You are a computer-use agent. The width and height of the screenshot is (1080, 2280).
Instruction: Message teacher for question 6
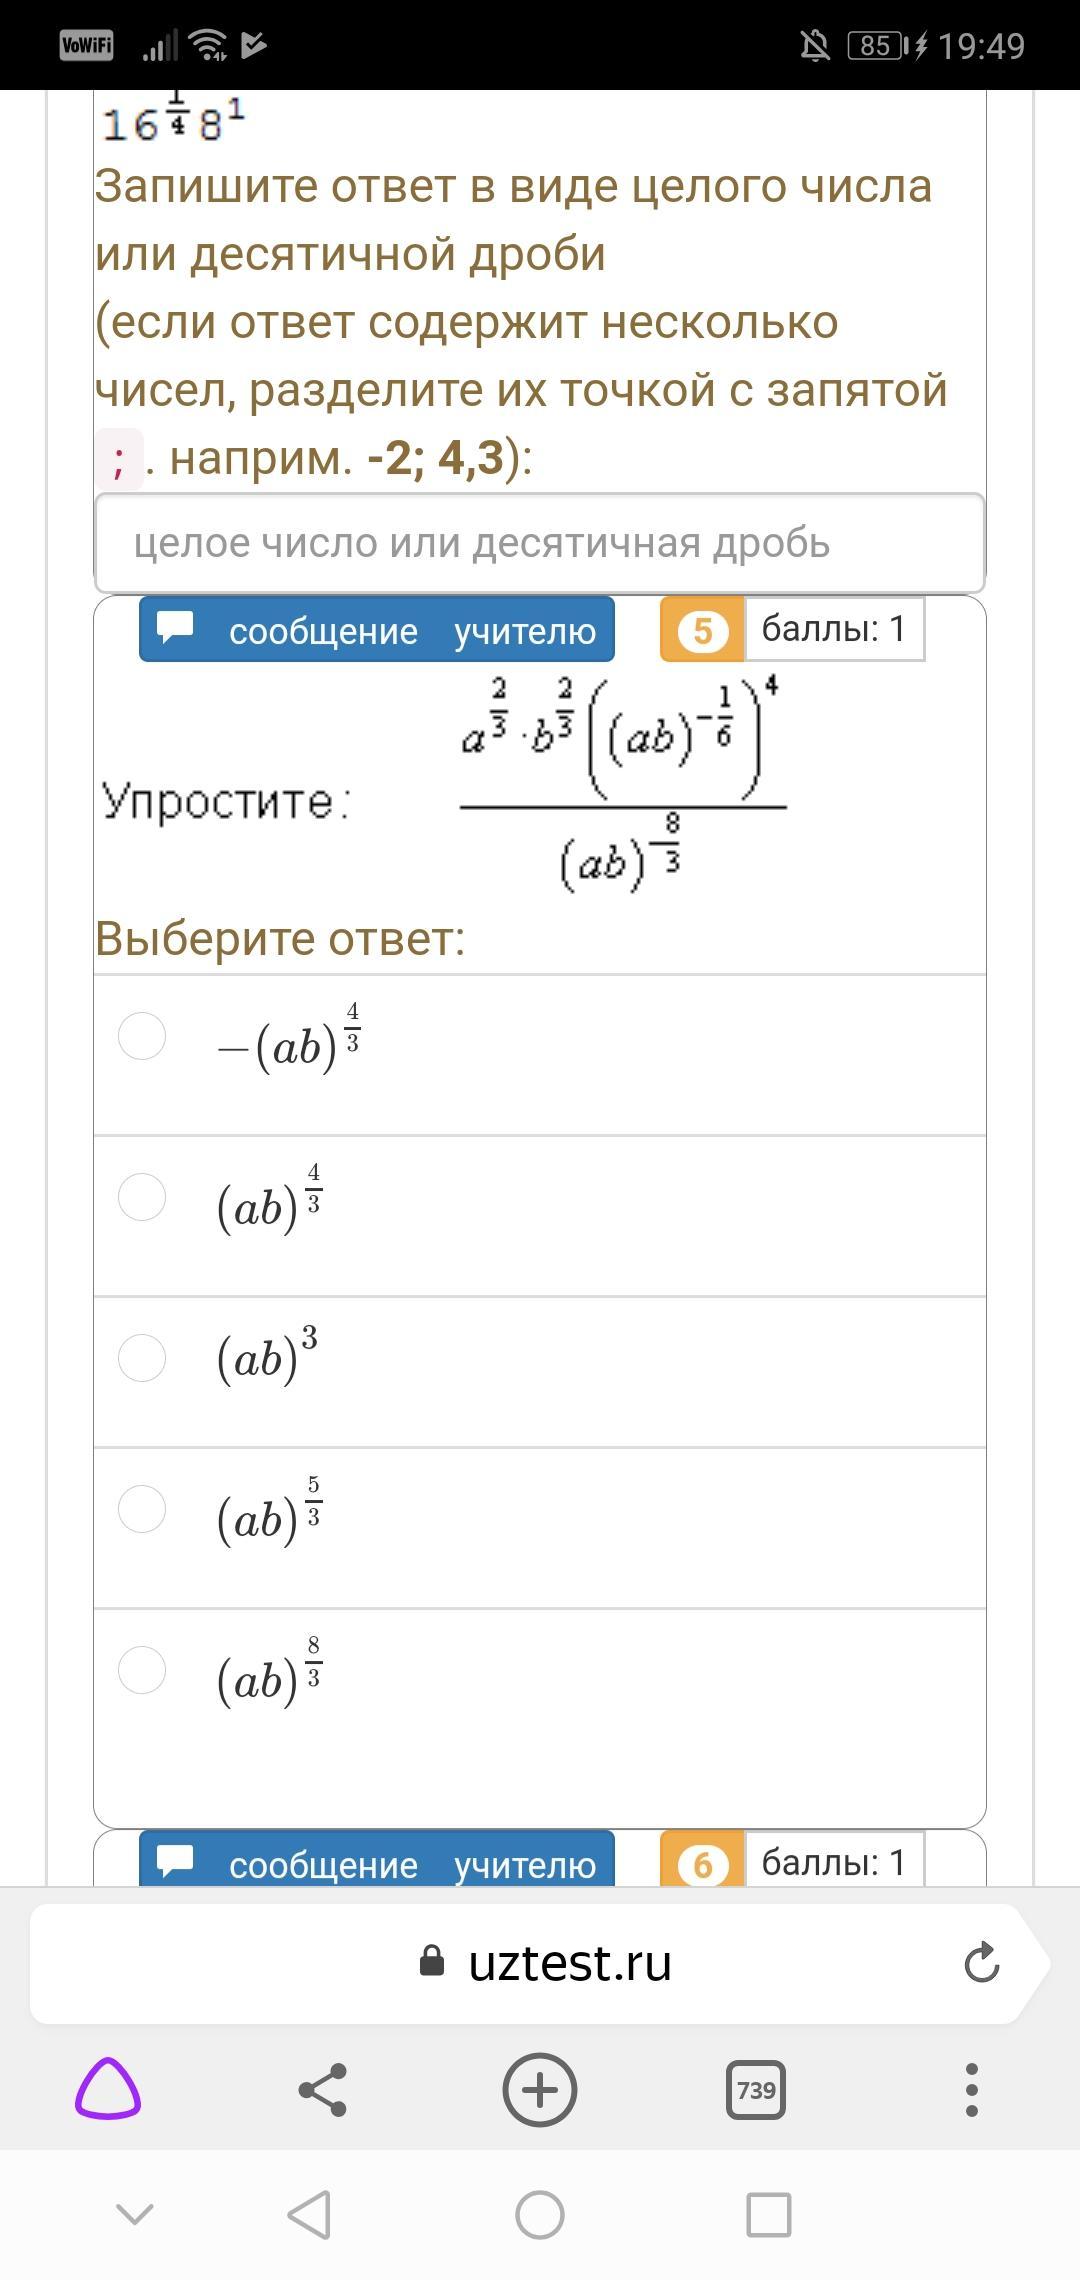[x=377, y=1863]
